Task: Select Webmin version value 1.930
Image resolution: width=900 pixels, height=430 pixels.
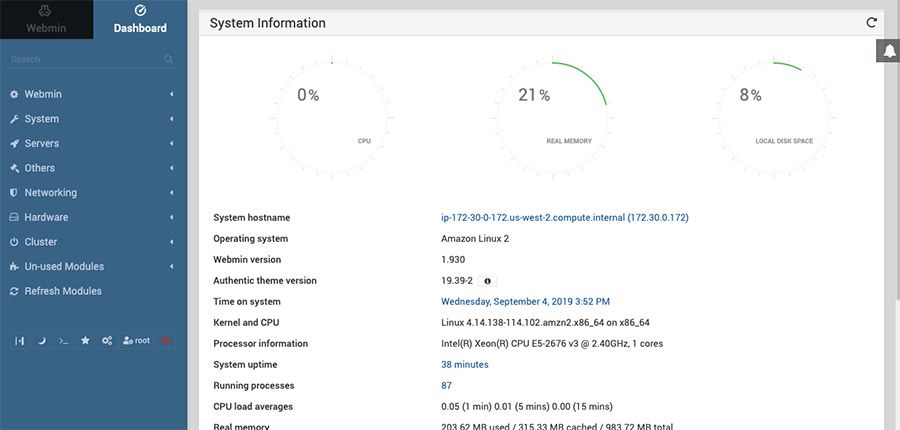Action: tap(453, 259)
